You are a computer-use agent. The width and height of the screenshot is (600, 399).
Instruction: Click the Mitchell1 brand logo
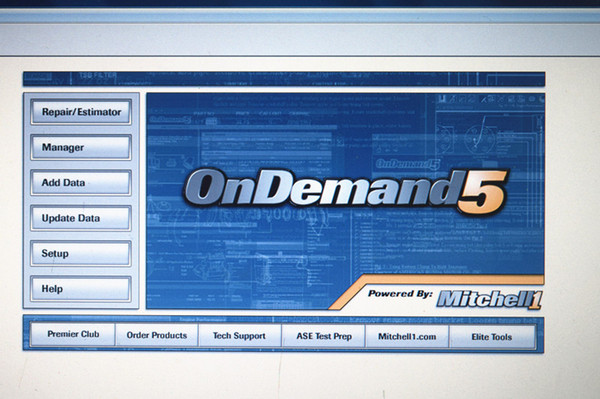pos(490,299)
